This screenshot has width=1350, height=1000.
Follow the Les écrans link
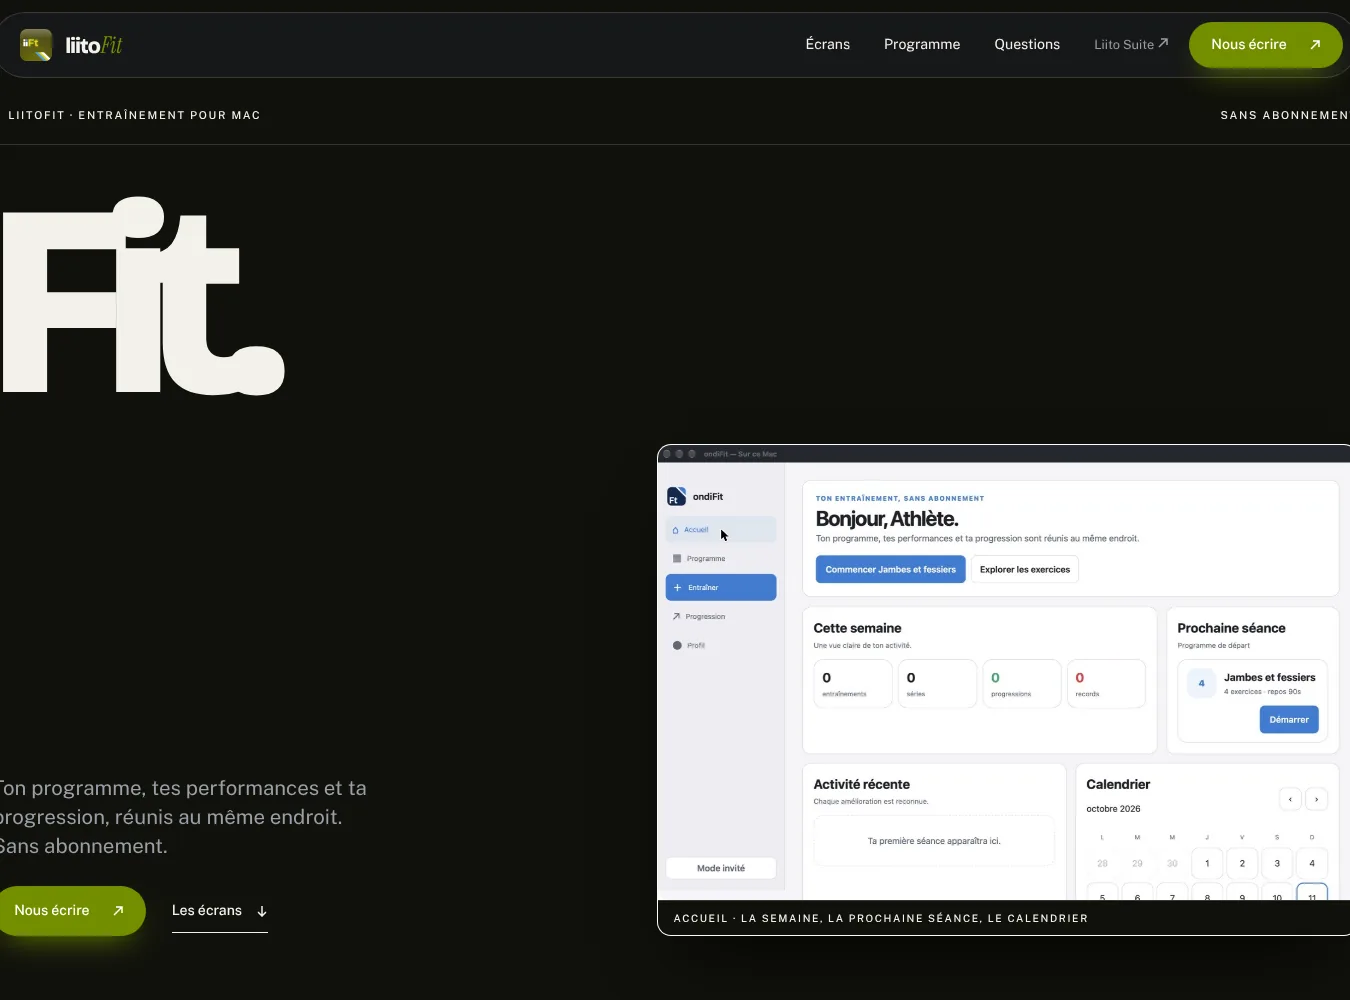pyautogui.click(x=219, y=911)
